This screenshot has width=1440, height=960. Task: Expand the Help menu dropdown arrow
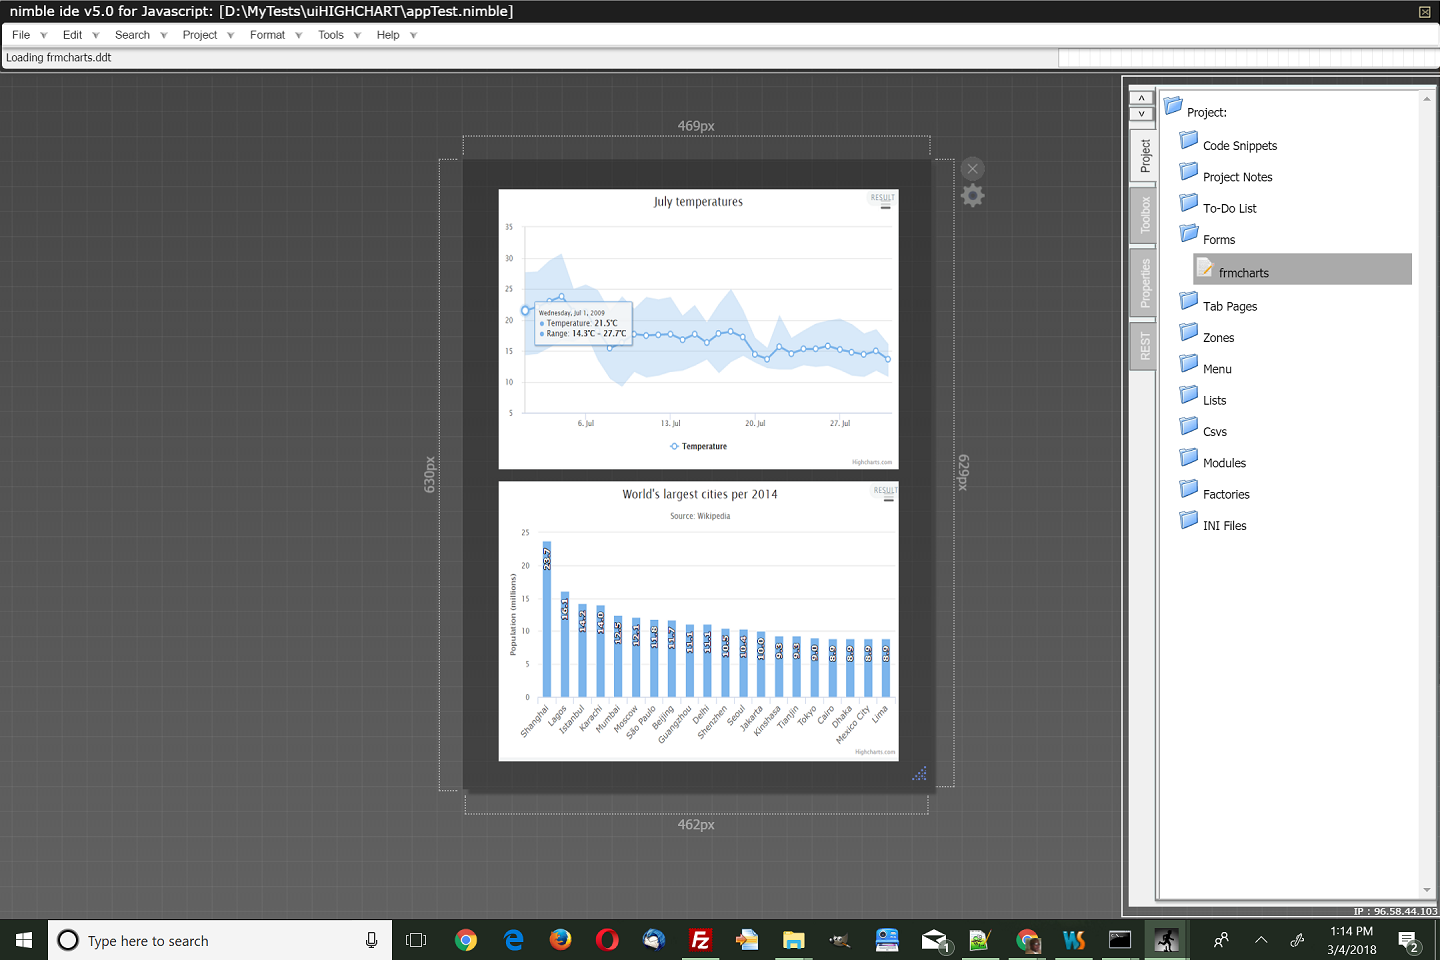413,36
